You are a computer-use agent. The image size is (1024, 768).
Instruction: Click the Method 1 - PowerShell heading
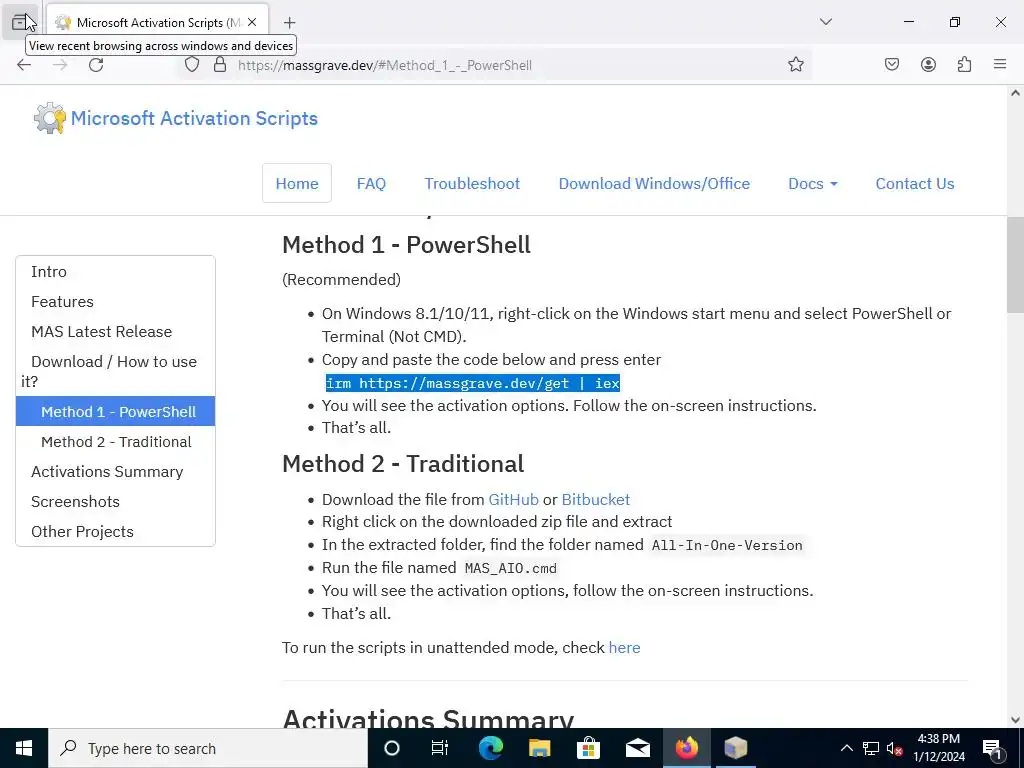406,245
